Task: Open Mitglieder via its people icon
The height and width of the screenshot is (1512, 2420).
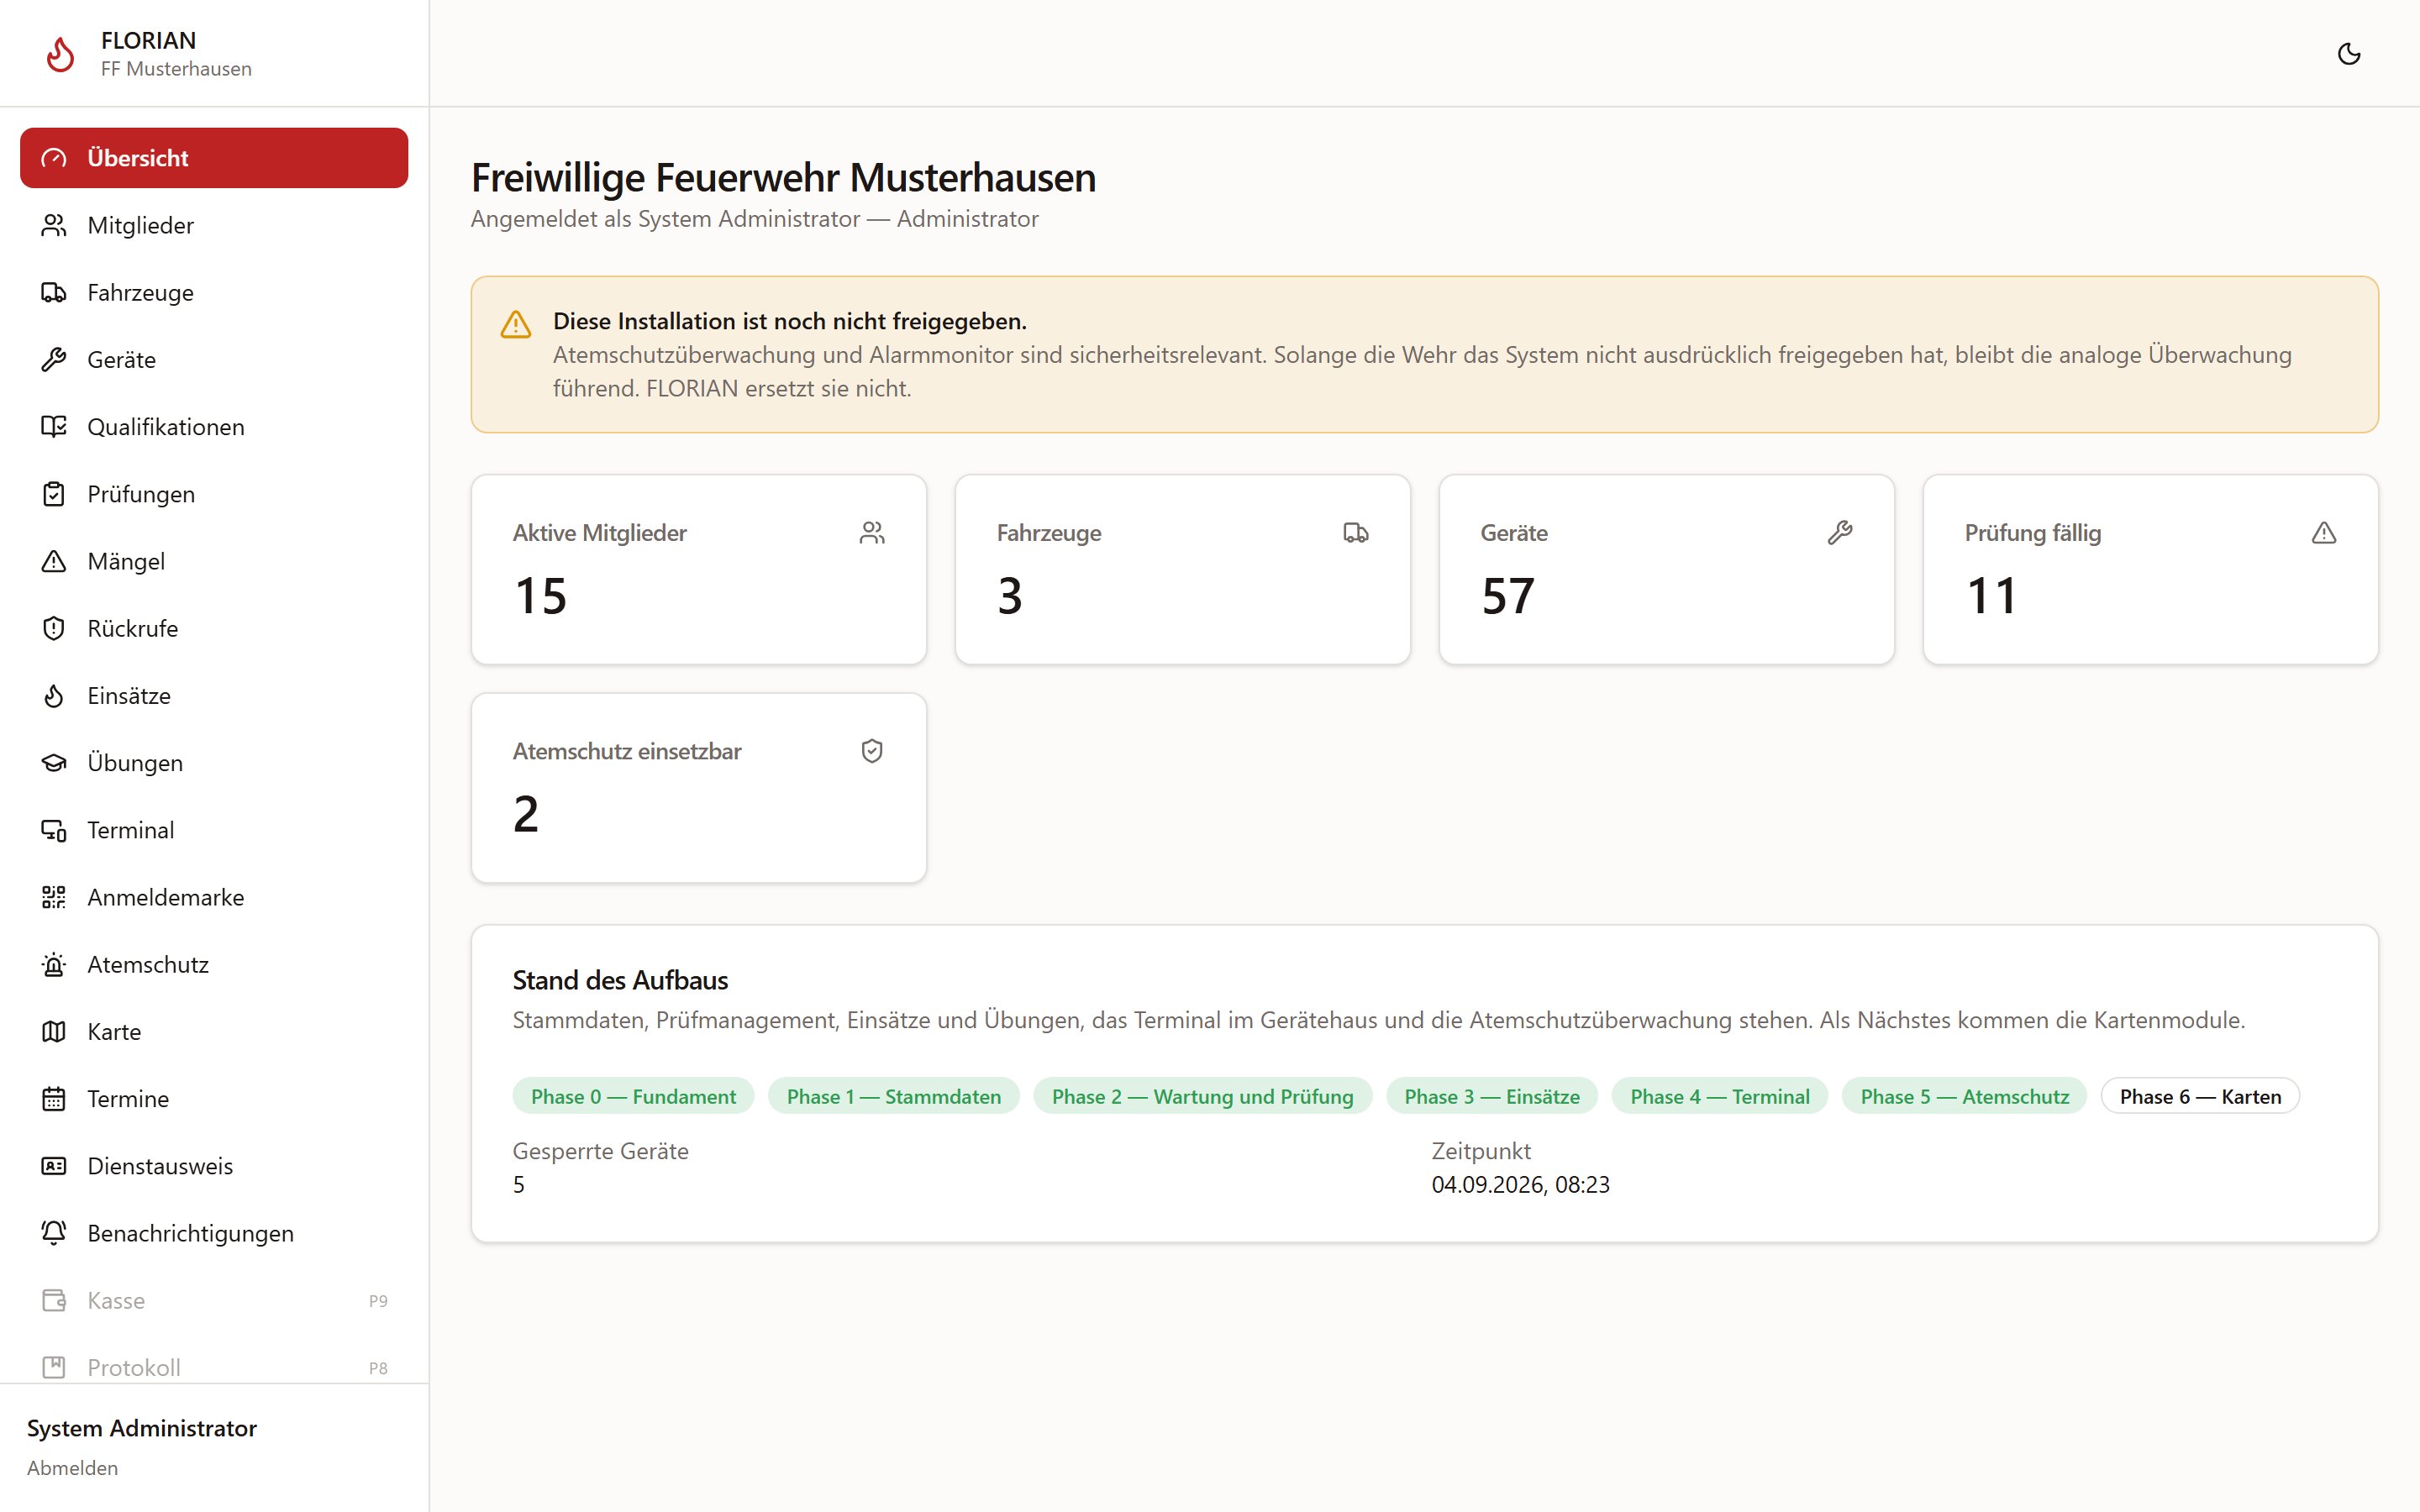Action: tap(54, 225)
